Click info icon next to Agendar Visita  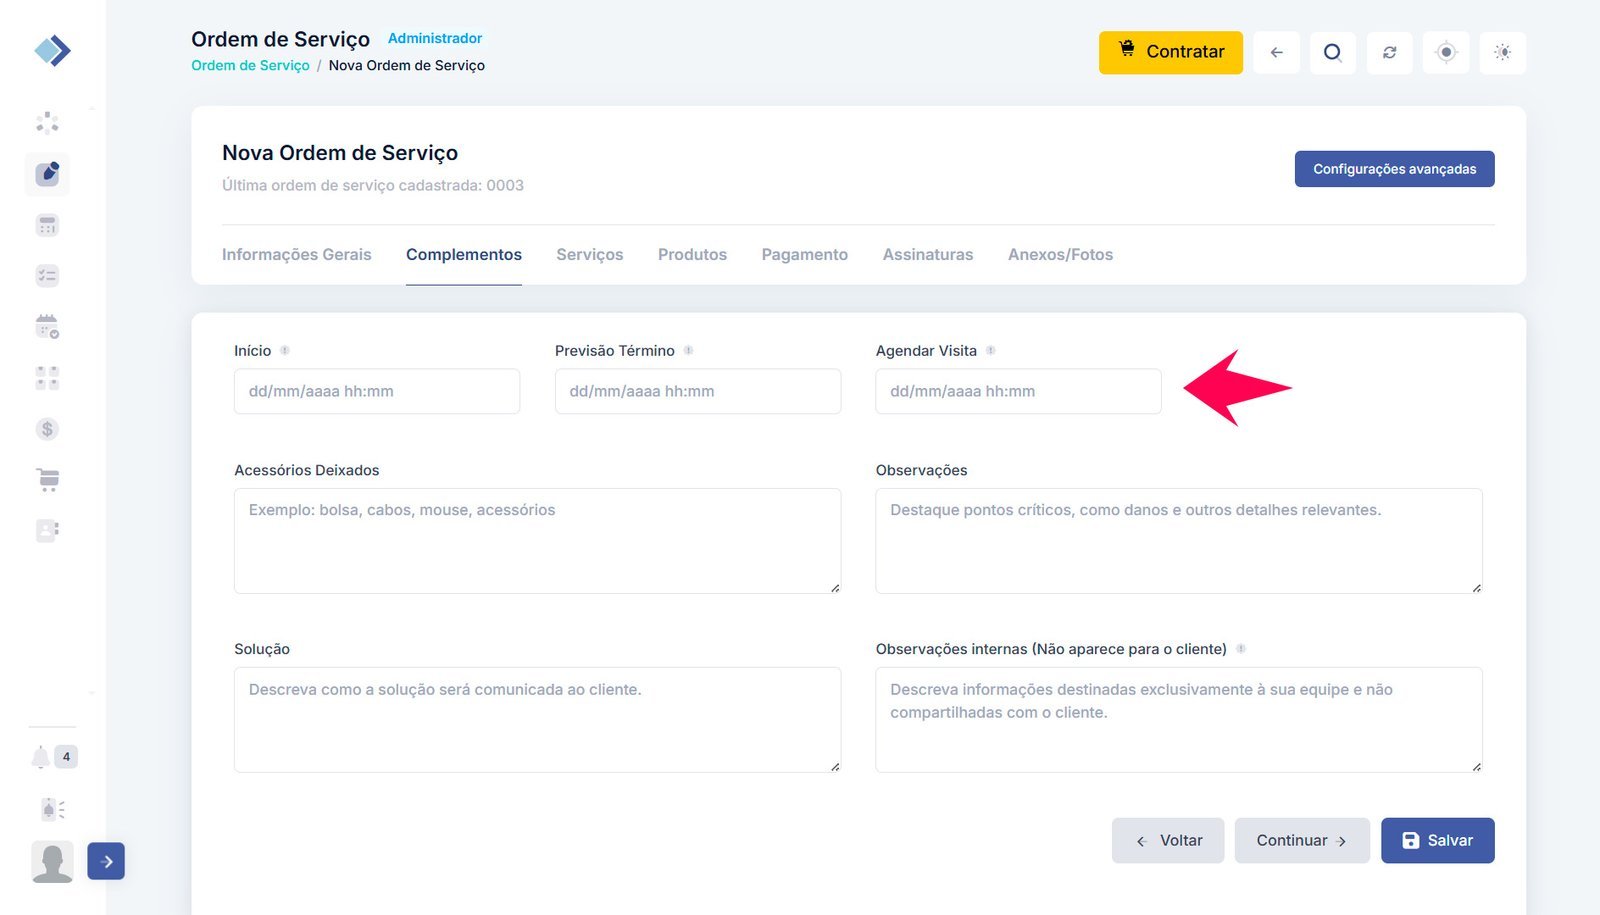pos(990,351)
